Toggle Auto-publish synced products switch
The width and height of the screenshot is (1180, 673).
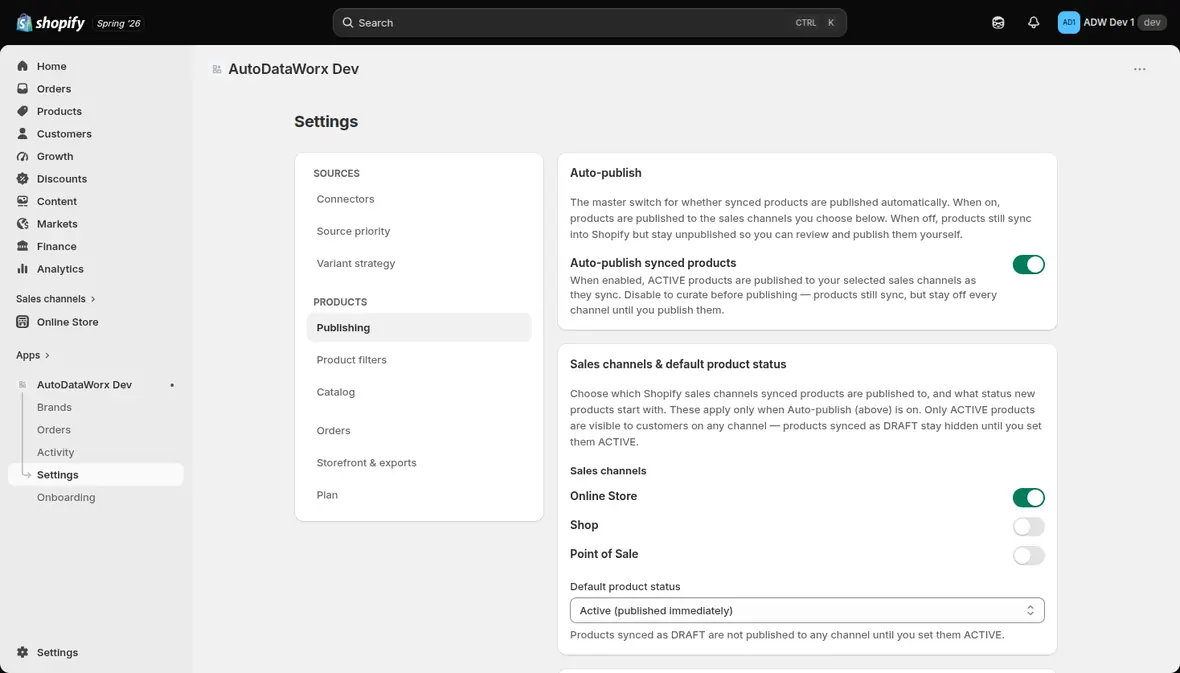pyautogui.click(x=1029, y=264)
